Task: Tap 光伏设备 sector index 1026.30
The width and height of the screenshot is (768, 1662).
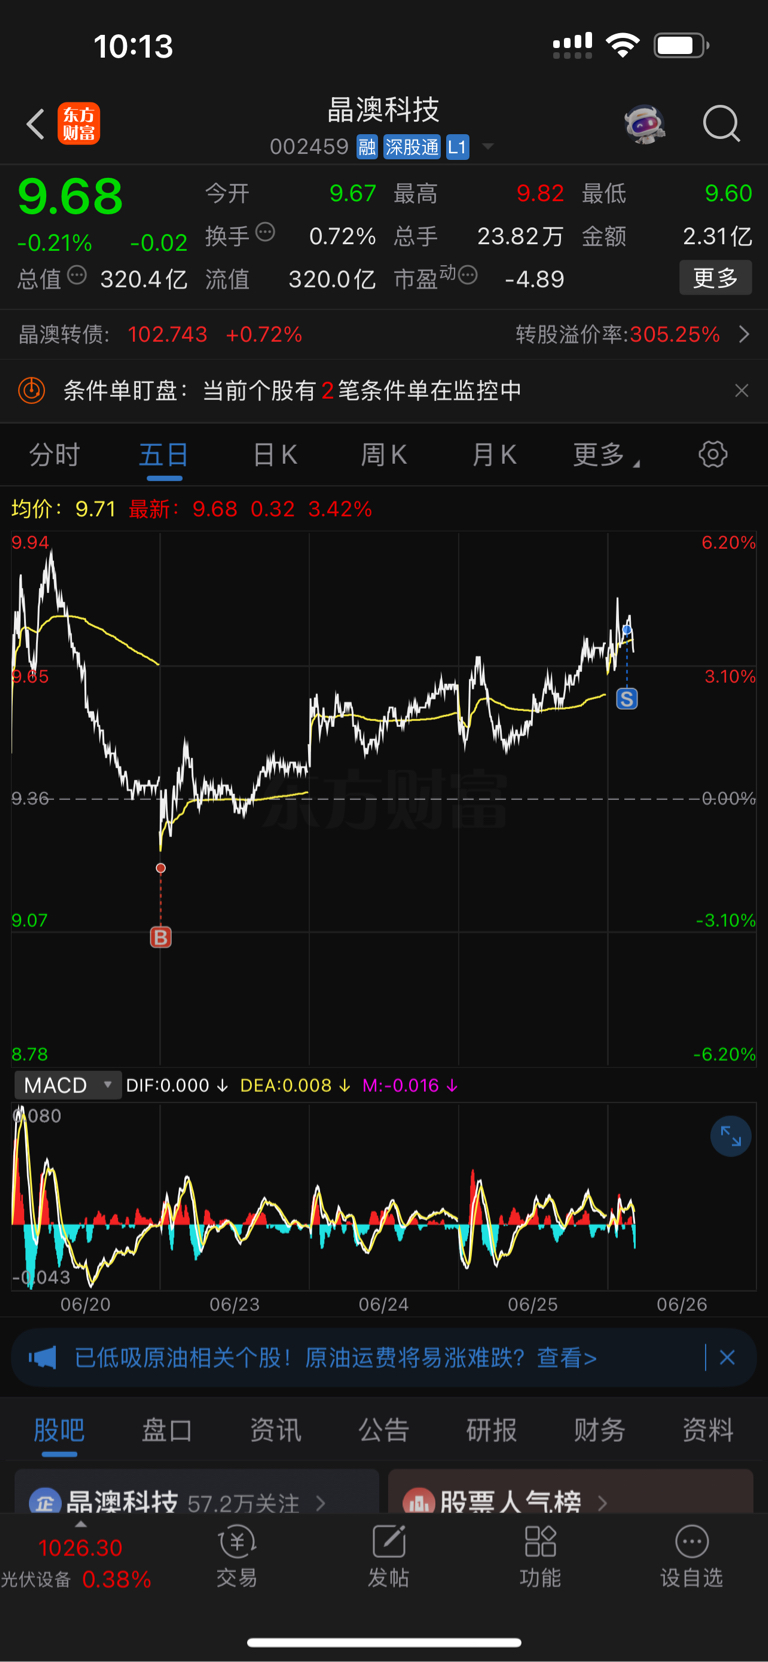Action: pos(80,1548)
